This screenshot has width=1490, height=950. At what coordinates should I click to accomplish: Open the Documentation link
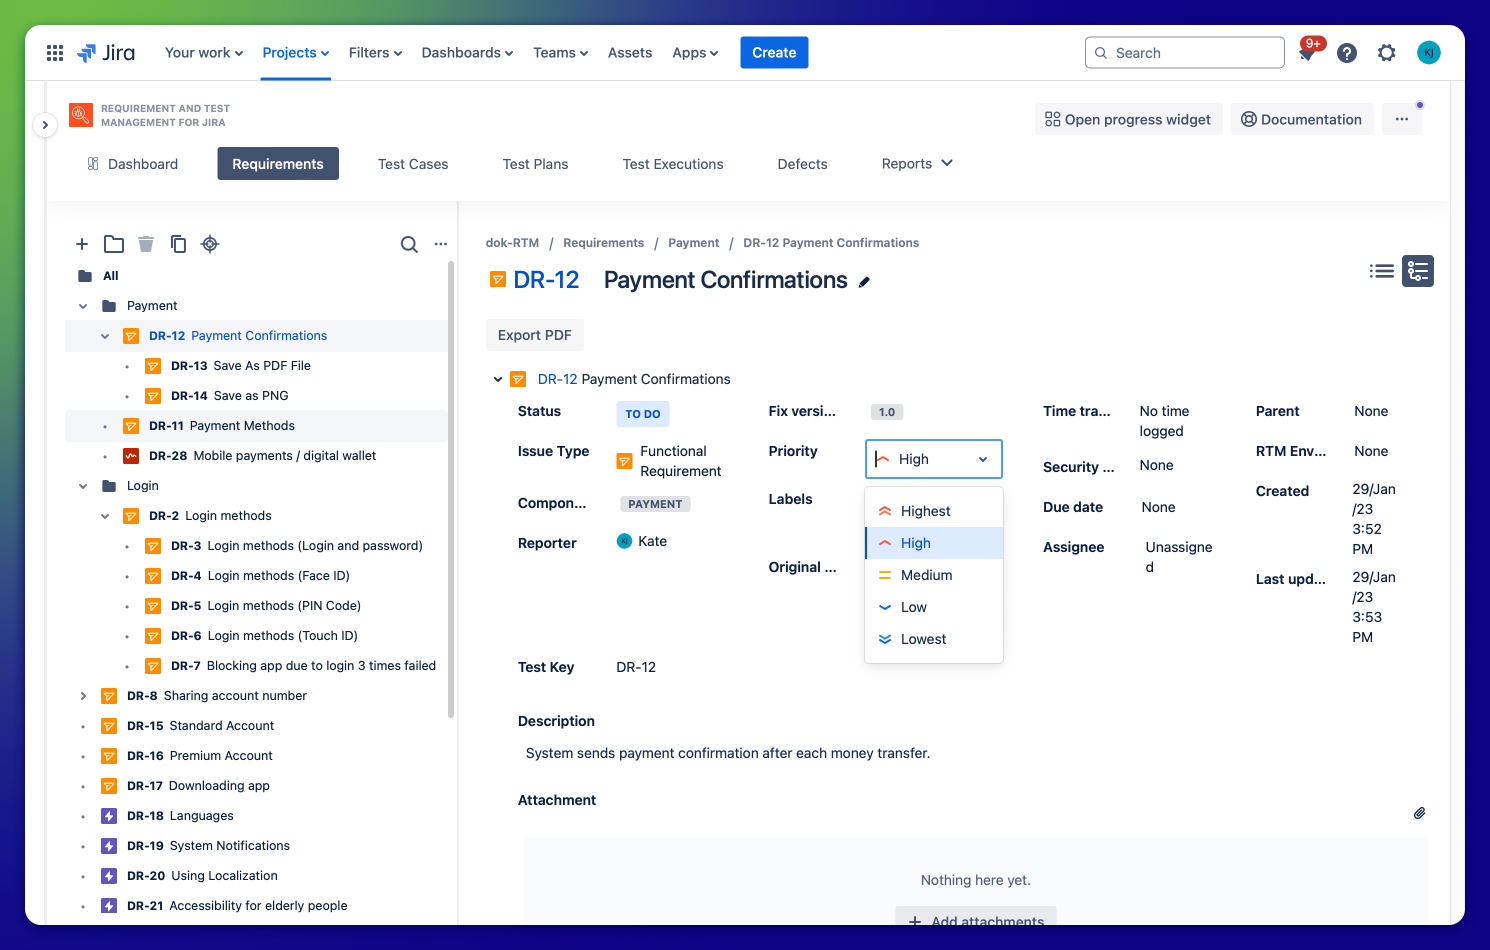pos(1302,118)
